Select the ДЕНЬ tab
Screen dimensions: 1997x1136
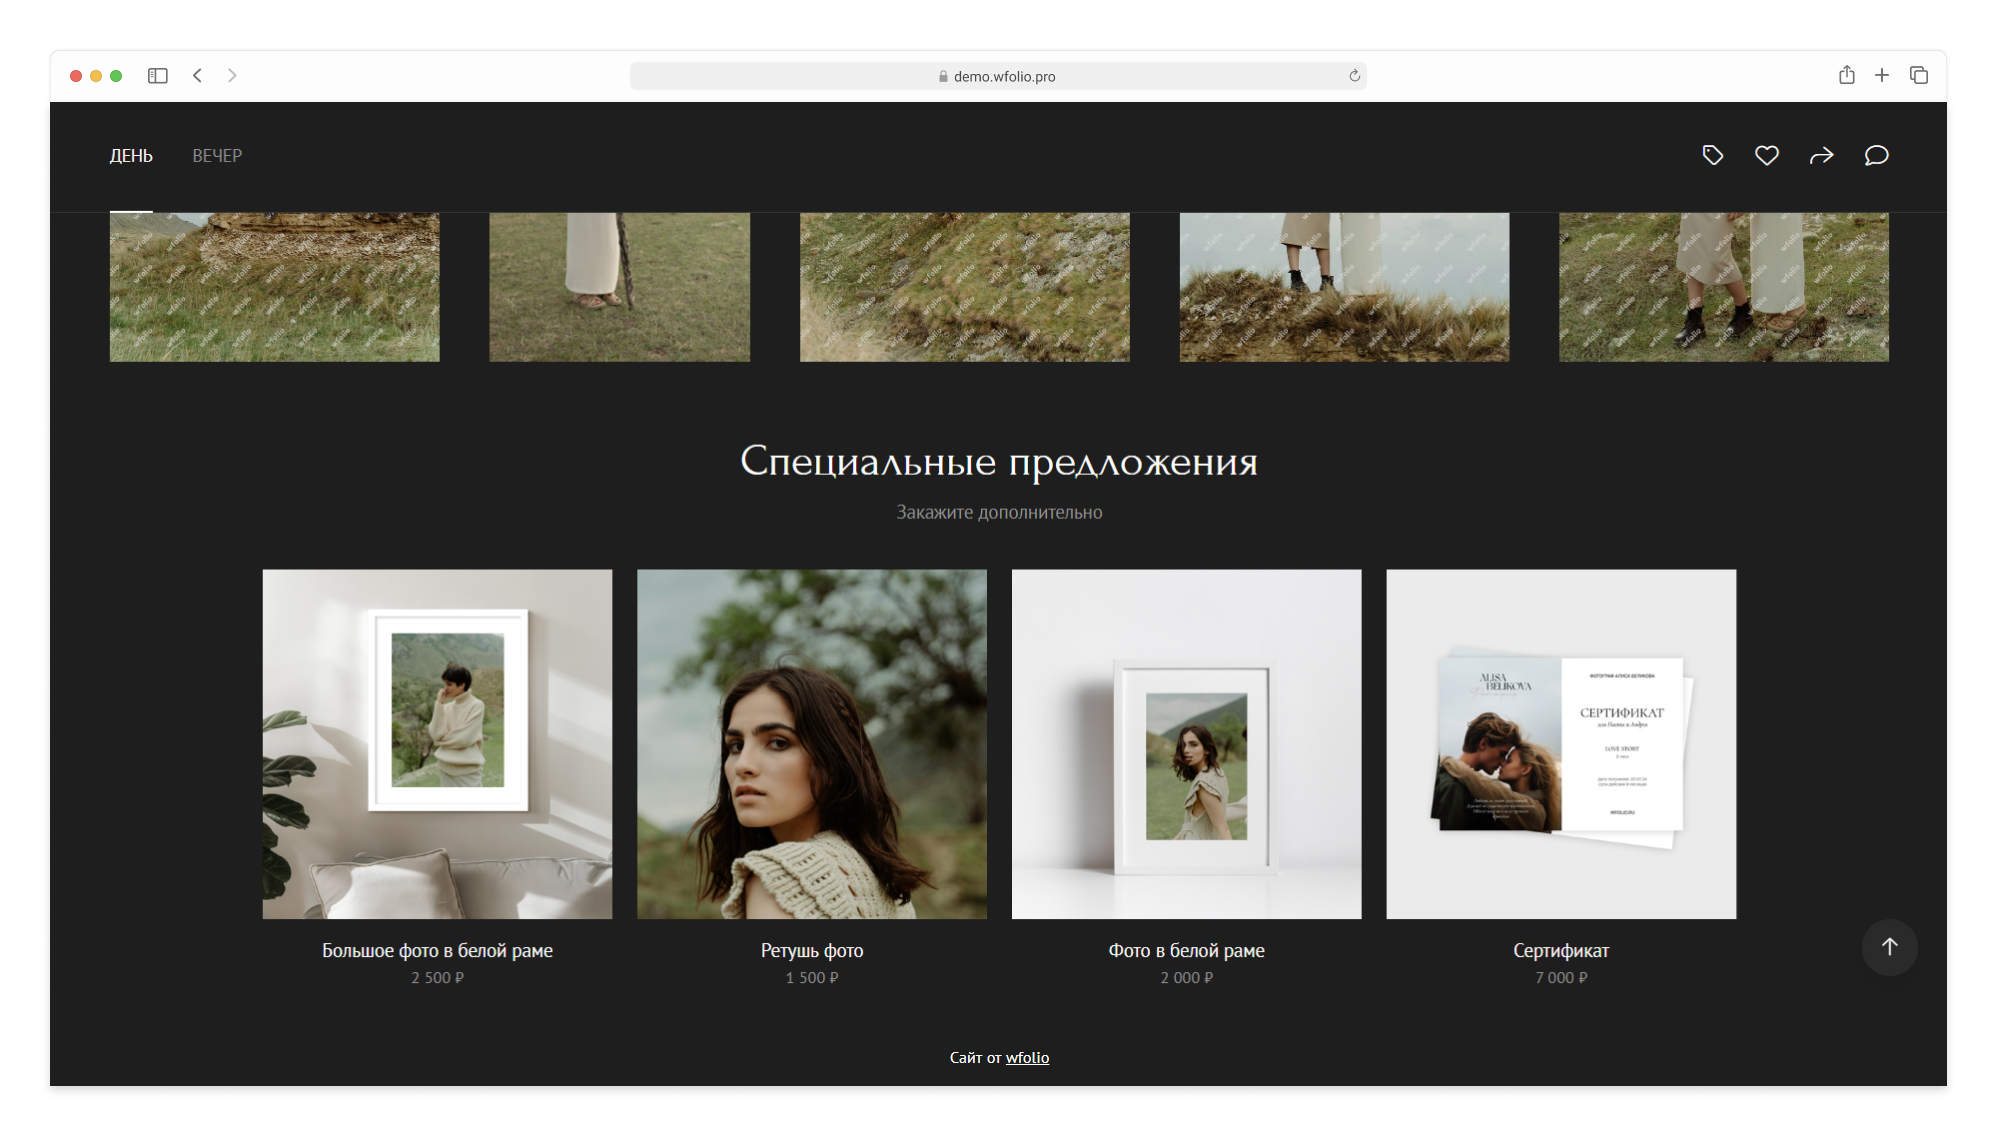[x=131, y=156]
